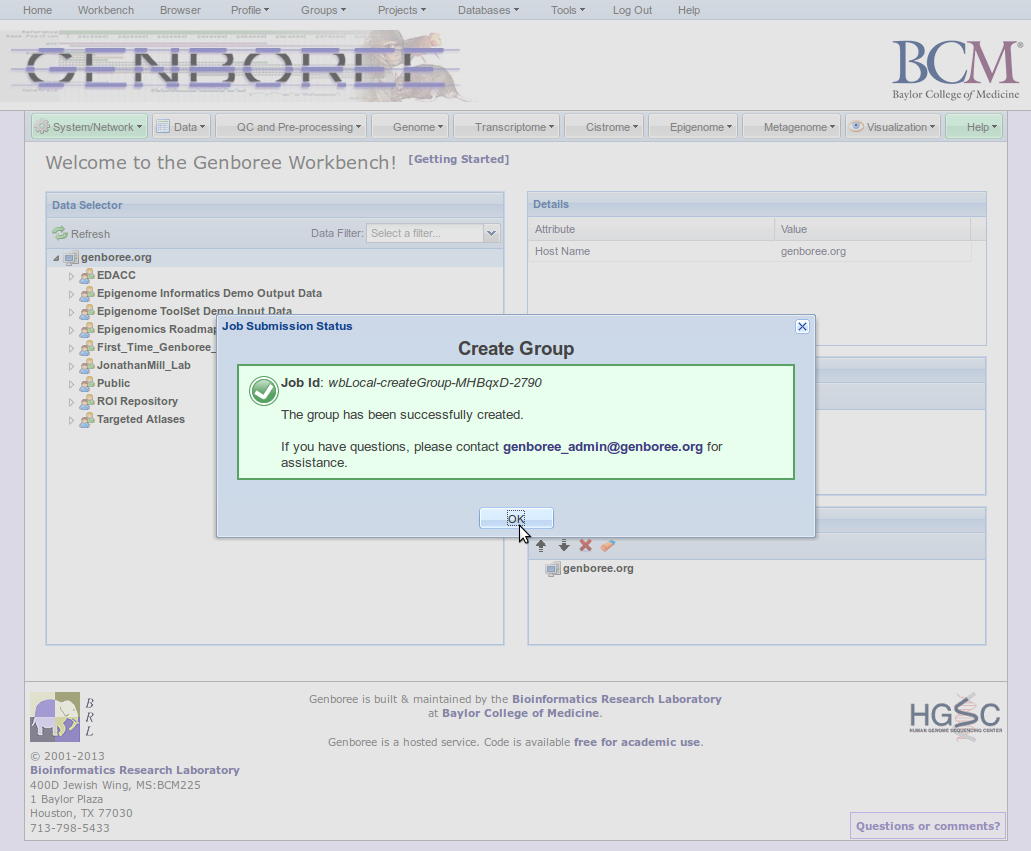Collapse the genboree.org tree root

pyautogui.click(x=57, y=258)
